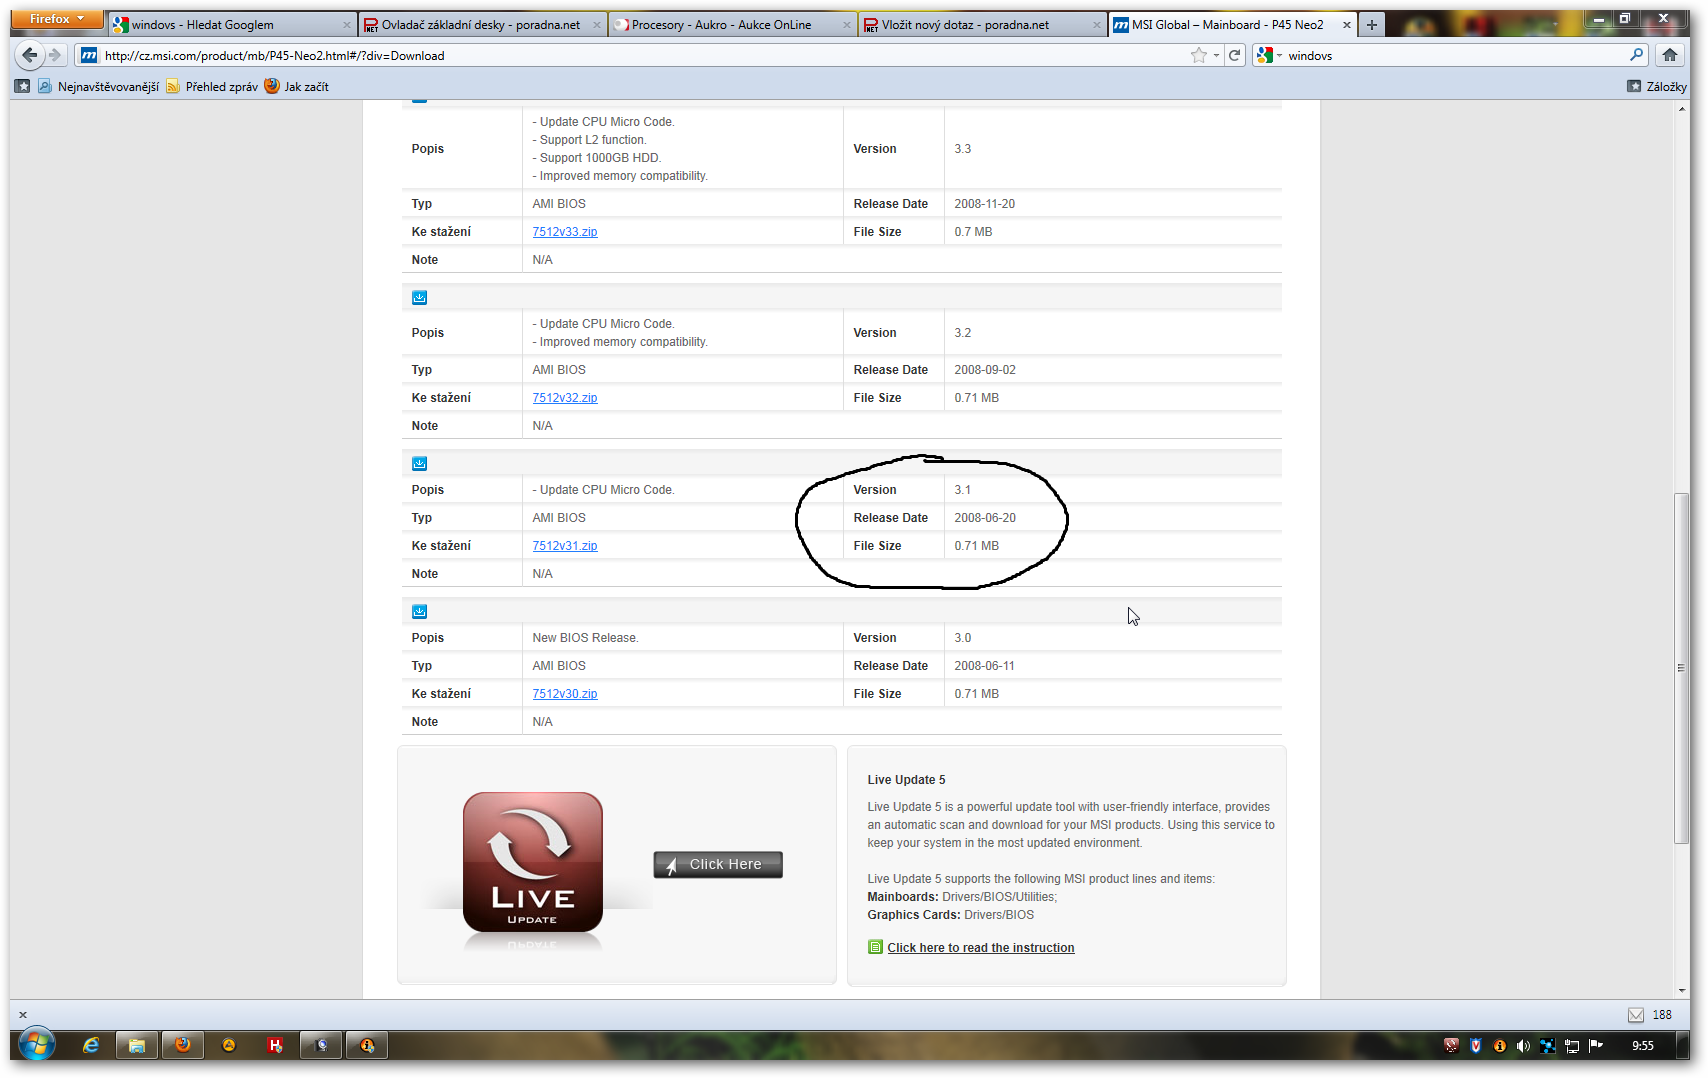The width and height of the screenshot is (1708, 1078).
Task: Bookmark this page with the star icon
Action: (1198, 55)
